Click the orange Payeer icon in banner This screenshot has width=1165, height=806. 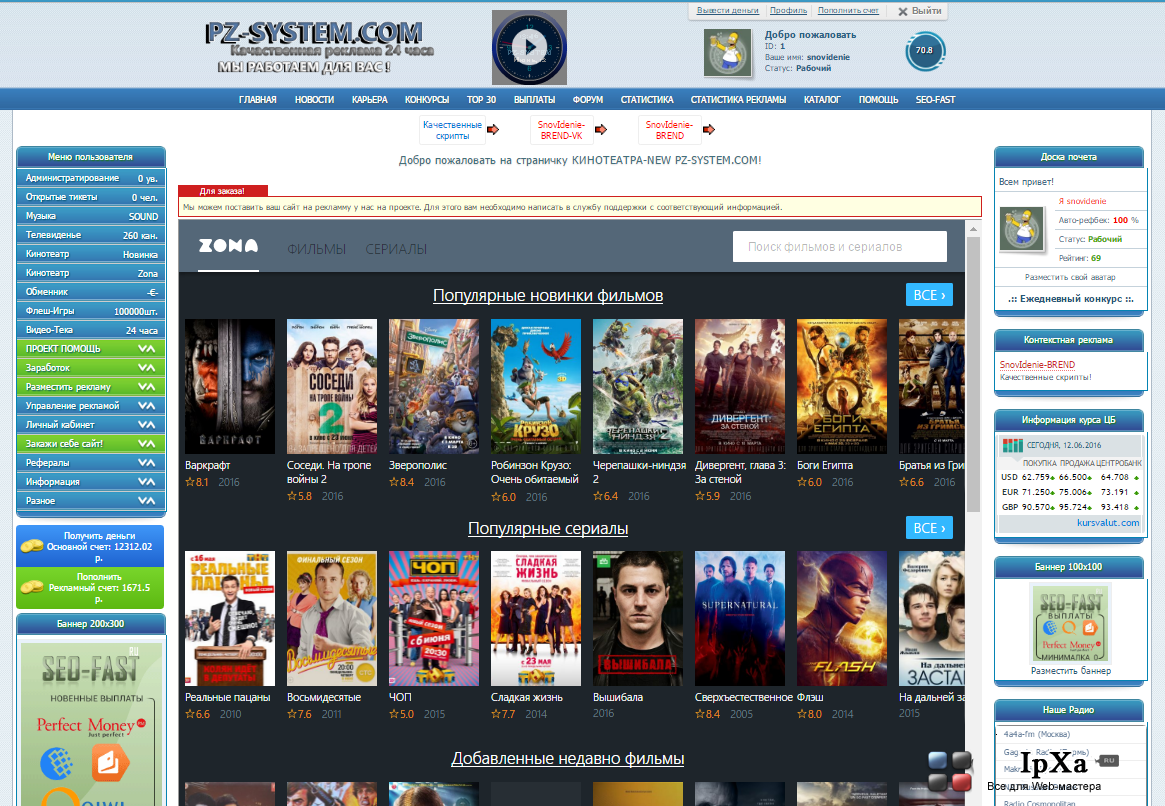tap(110, 763)
